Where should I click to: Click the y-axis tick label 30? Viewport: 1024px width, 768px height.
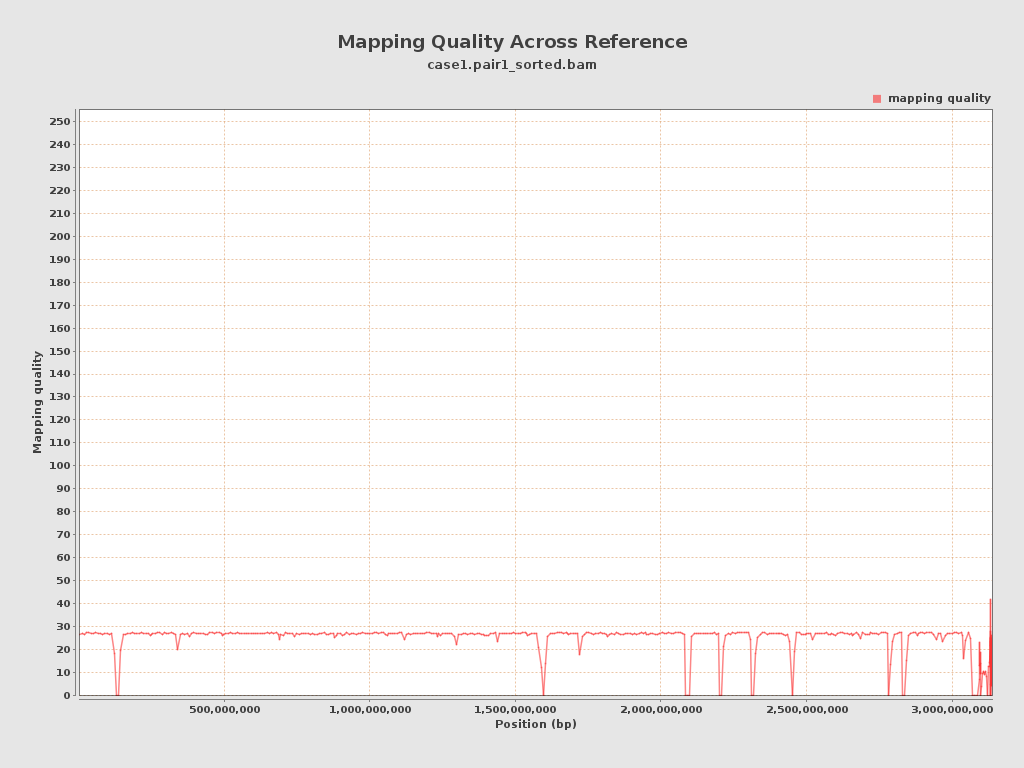click(63, 626)
